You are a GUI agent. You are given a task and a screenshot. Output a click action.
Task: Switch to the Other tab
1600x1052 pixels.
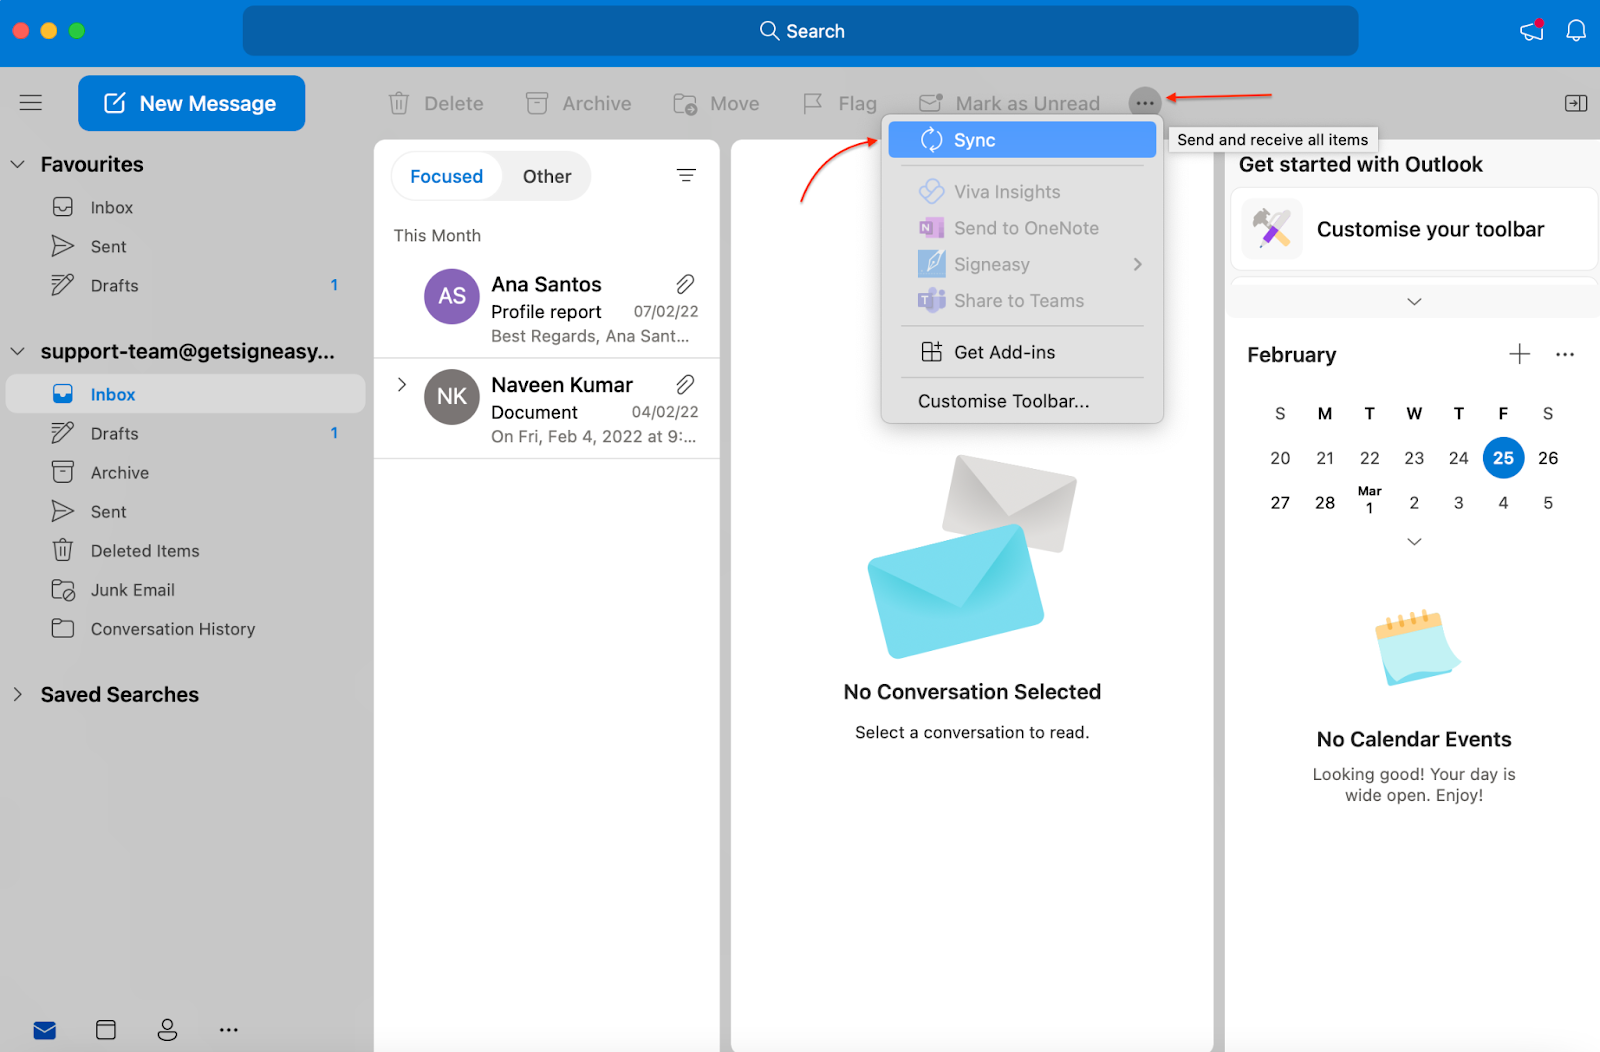point(547,176)
